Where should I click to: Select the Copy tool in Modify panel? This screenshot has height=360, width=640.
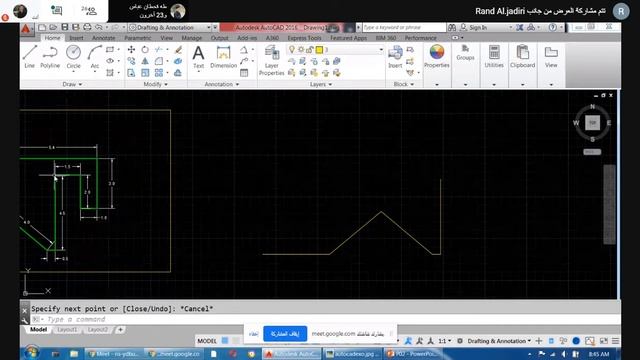[x=131, y=61]
